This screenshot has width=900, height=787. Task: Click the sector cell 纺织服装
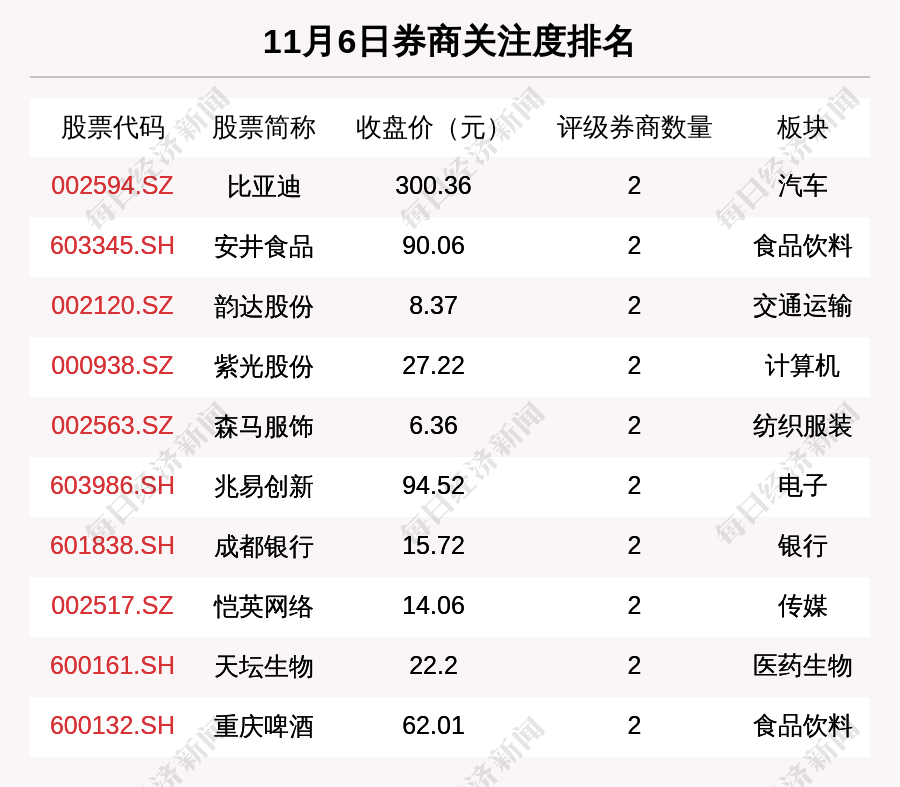click(802, 426)
